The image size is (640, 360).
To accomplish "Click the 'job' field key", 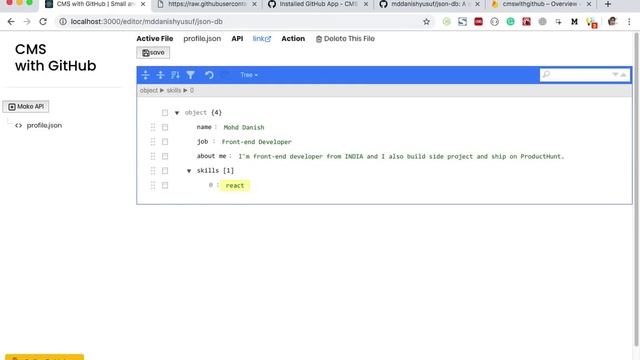I will (202, 141).
